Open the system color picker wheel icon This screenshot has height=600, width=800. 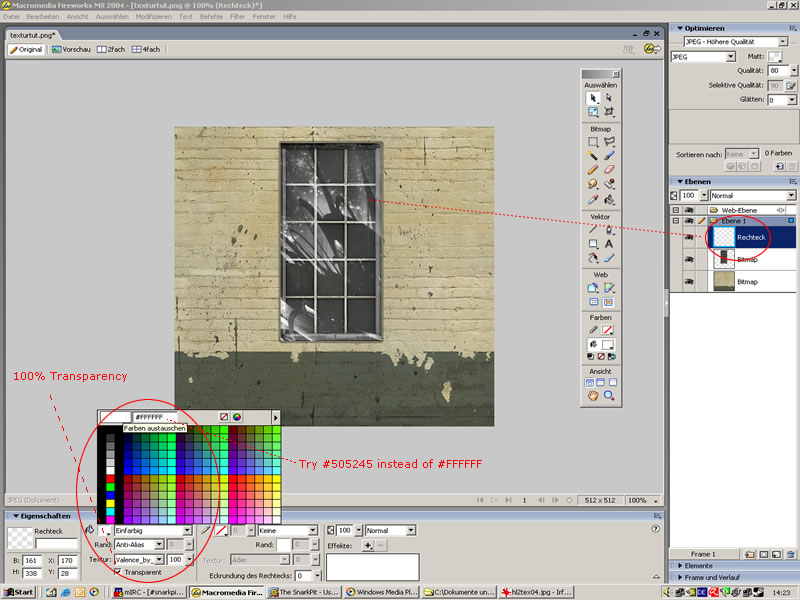pos(237,416)
